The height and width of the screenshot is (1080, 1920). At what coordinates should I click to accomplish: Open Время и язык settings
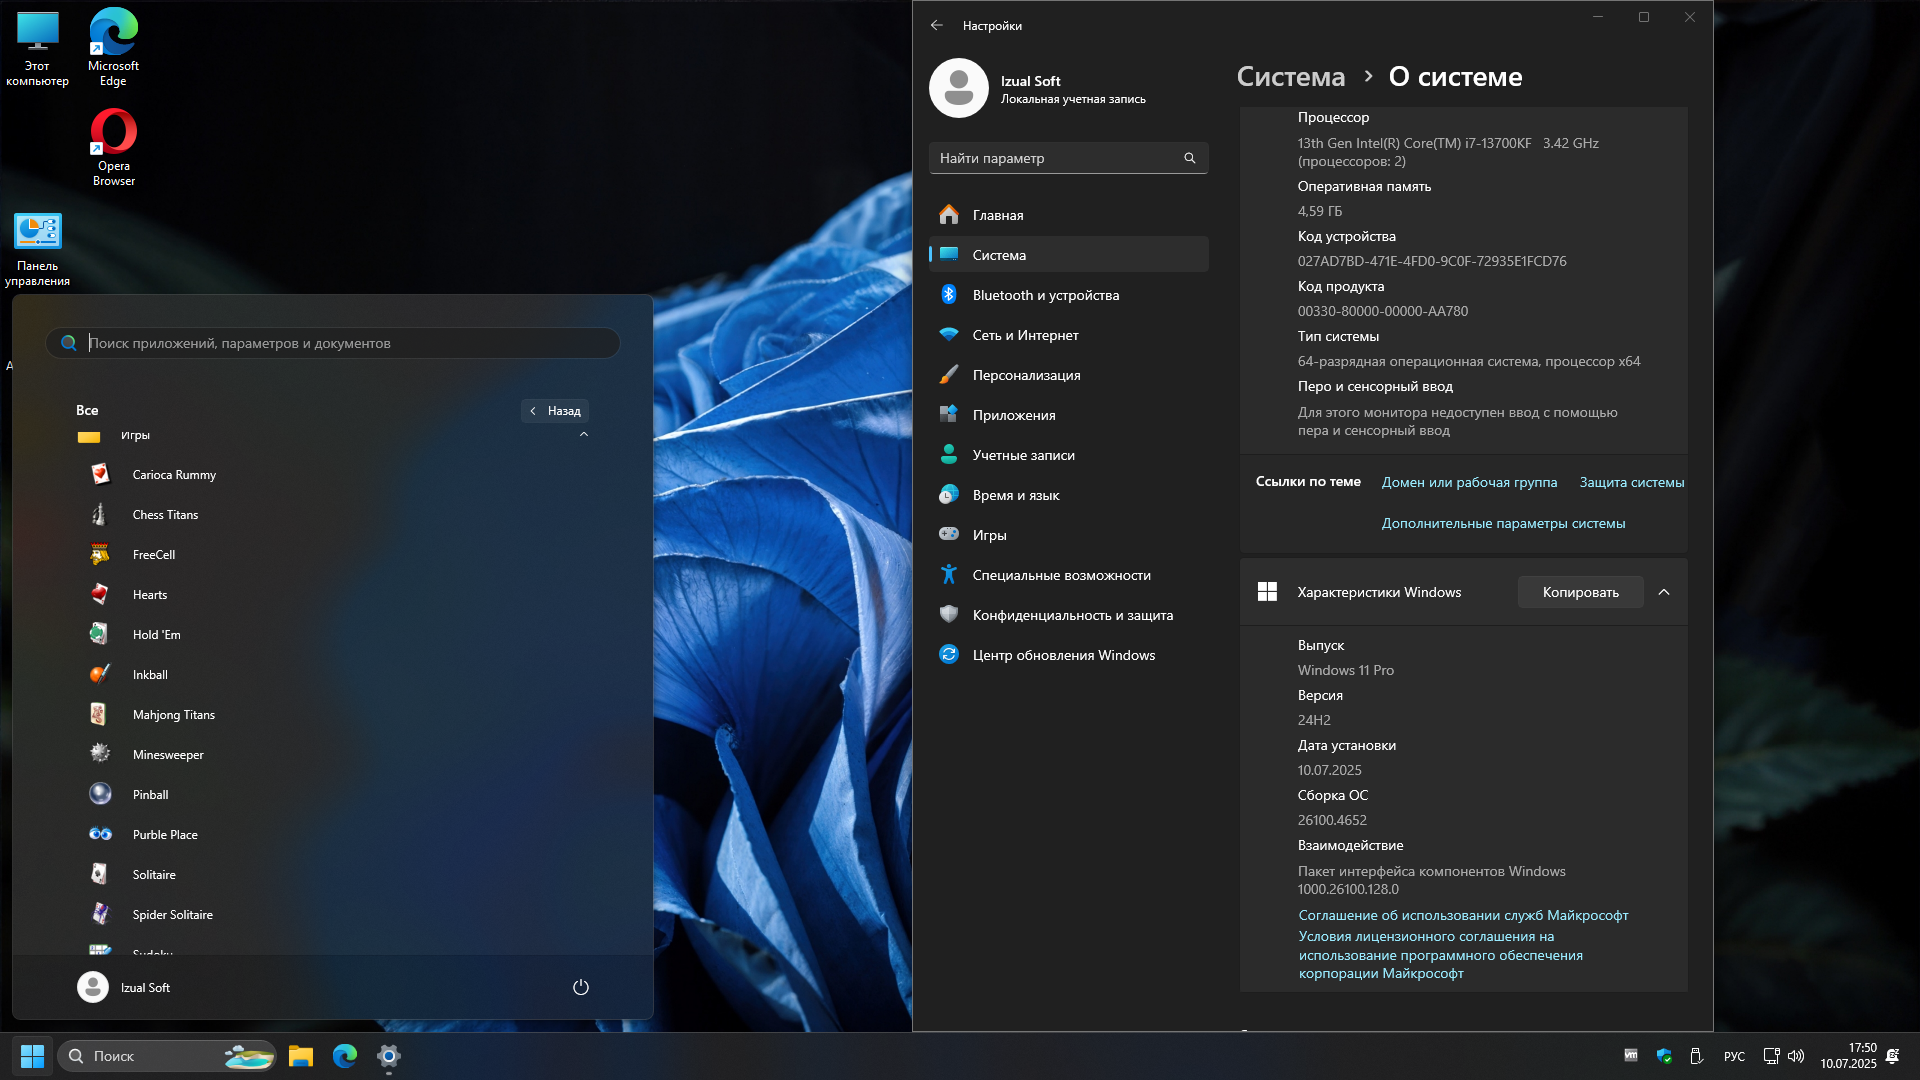click(x=1068, y=495)
